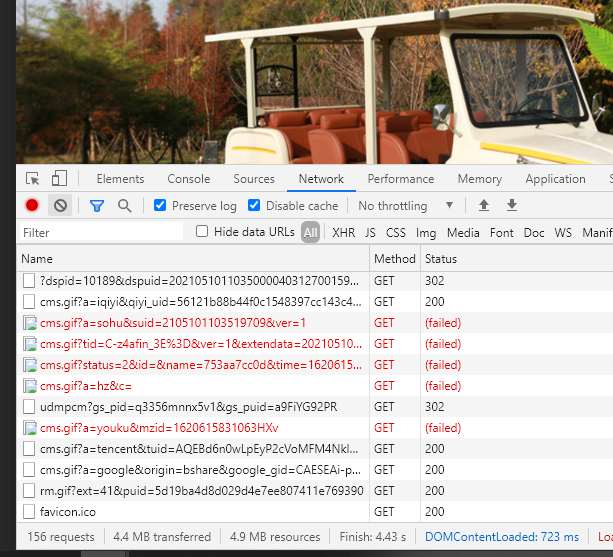Filter requests by JS type
The width and height of the screenshot is (613, 557).
[x=370, y=233]
